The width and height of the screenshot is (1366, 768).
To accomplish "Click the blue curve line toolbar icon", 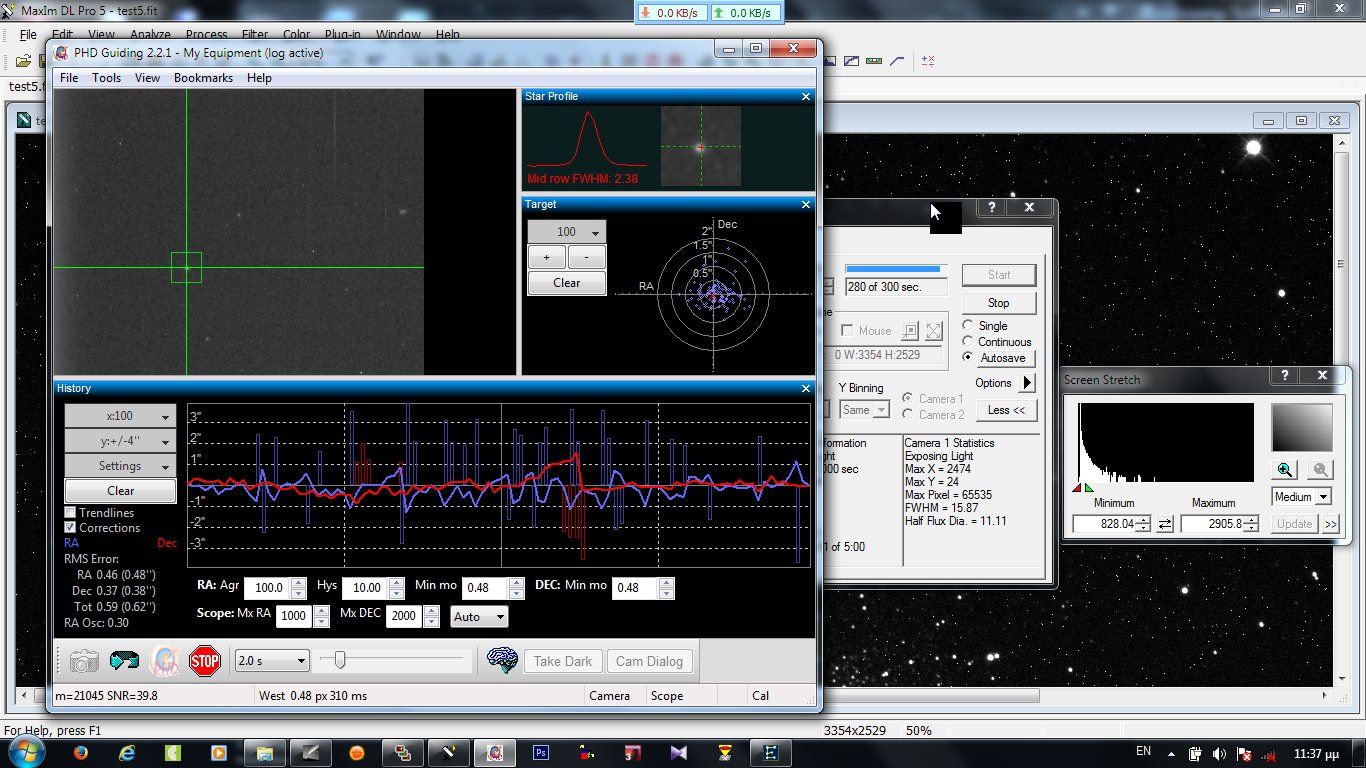I will click(x=897, y=61).
